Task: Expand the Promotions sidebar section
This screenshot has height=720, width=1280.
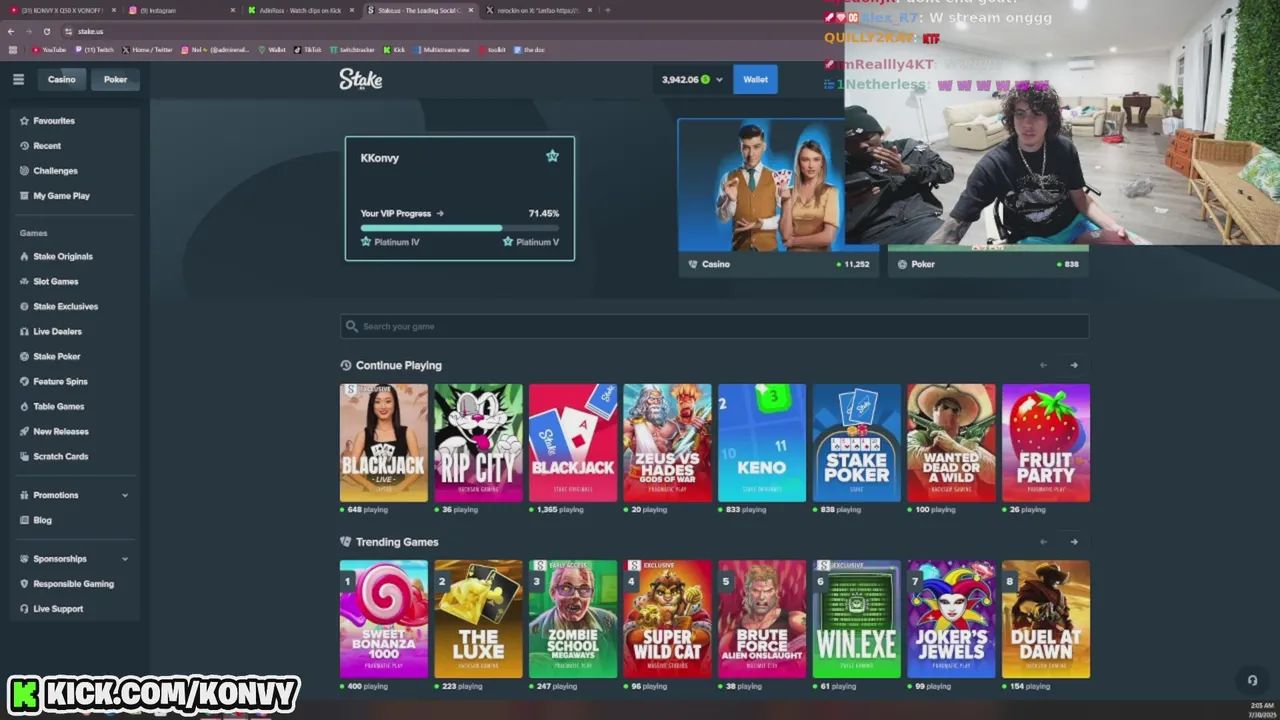Action: pos(125,495)
